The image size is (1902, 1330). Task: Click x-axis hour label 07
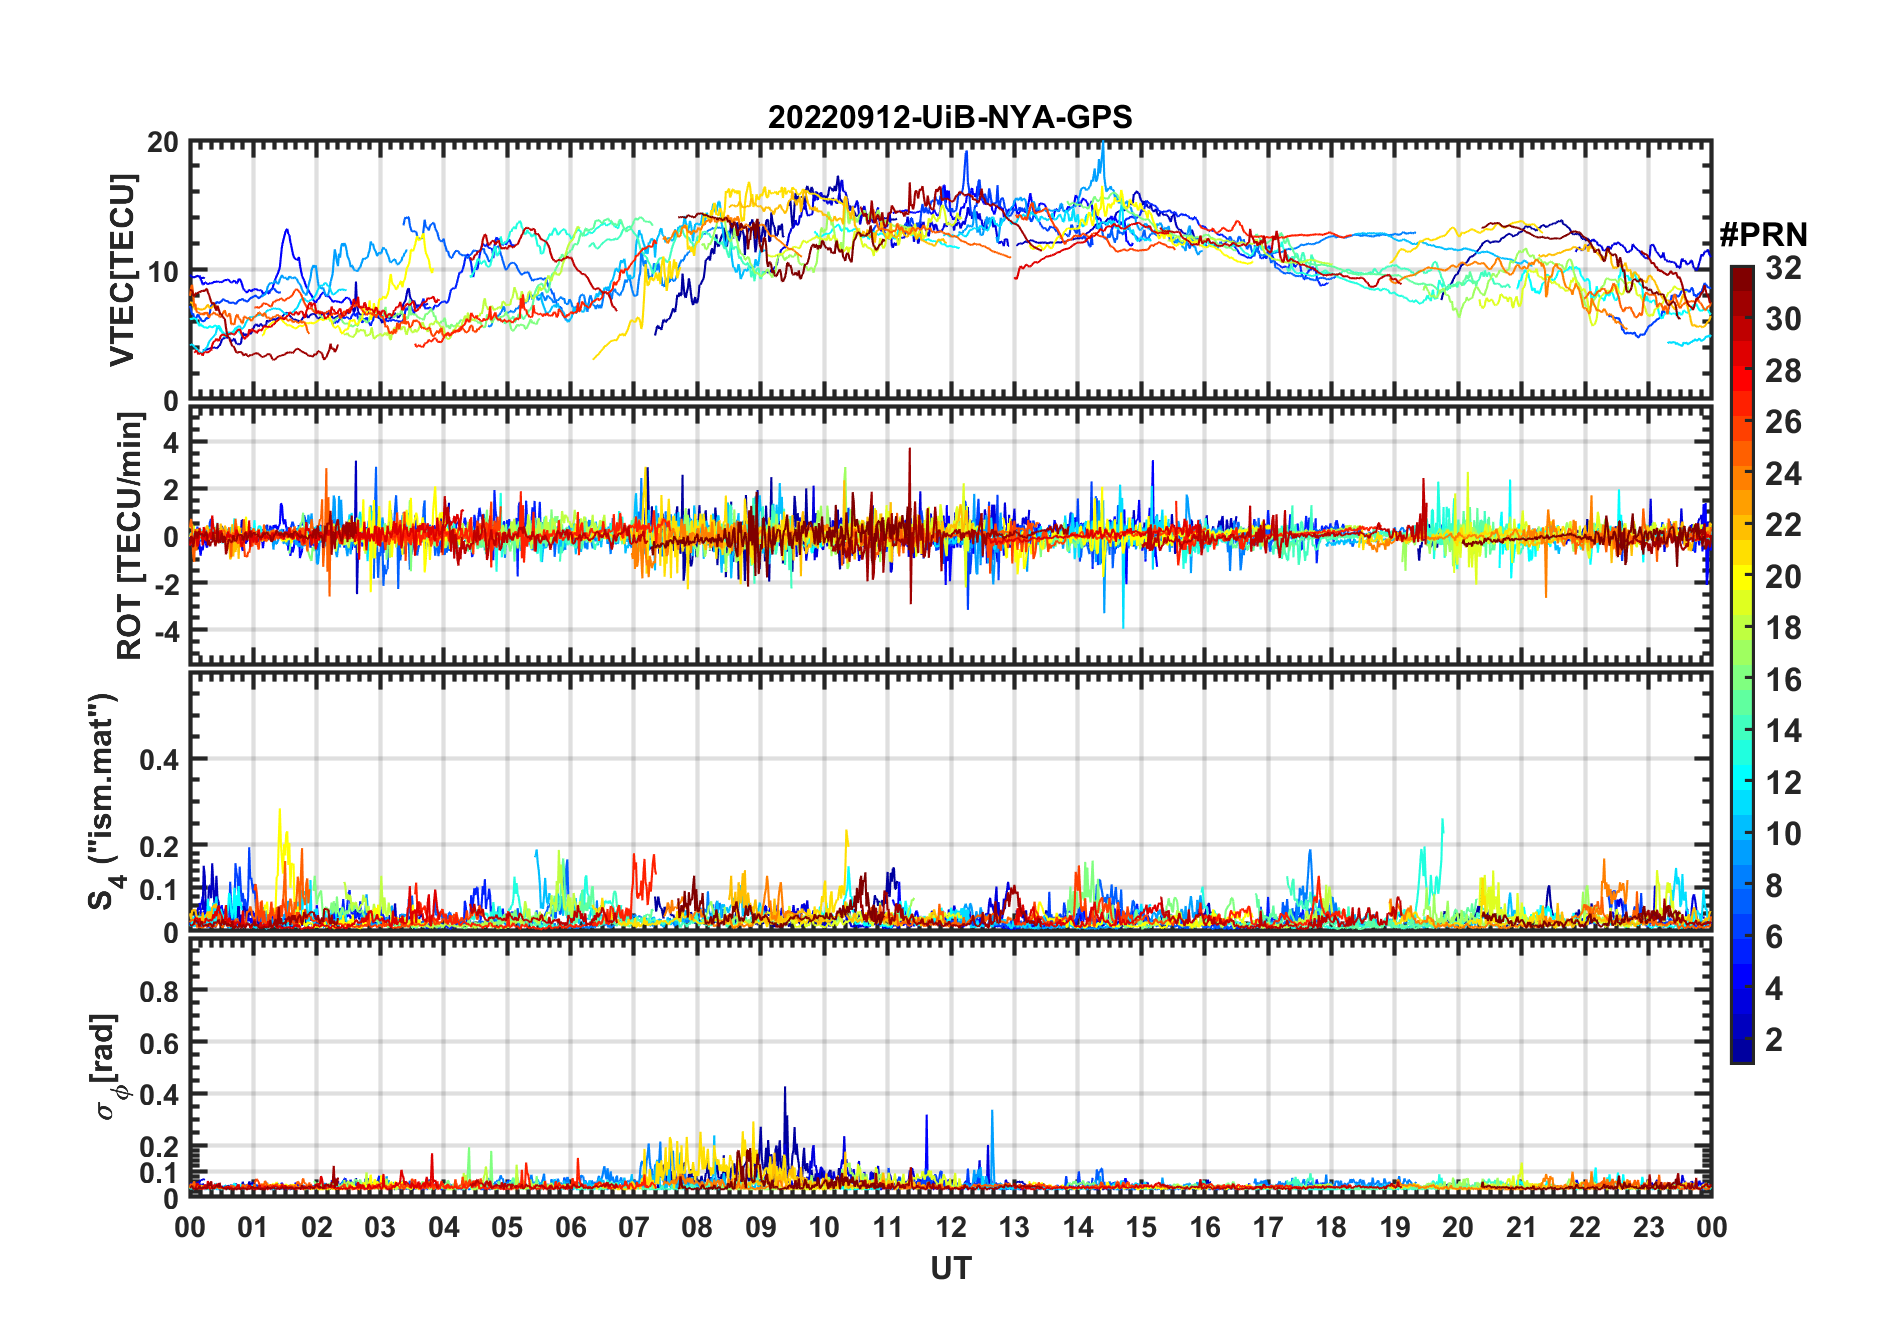point(634,1227)
